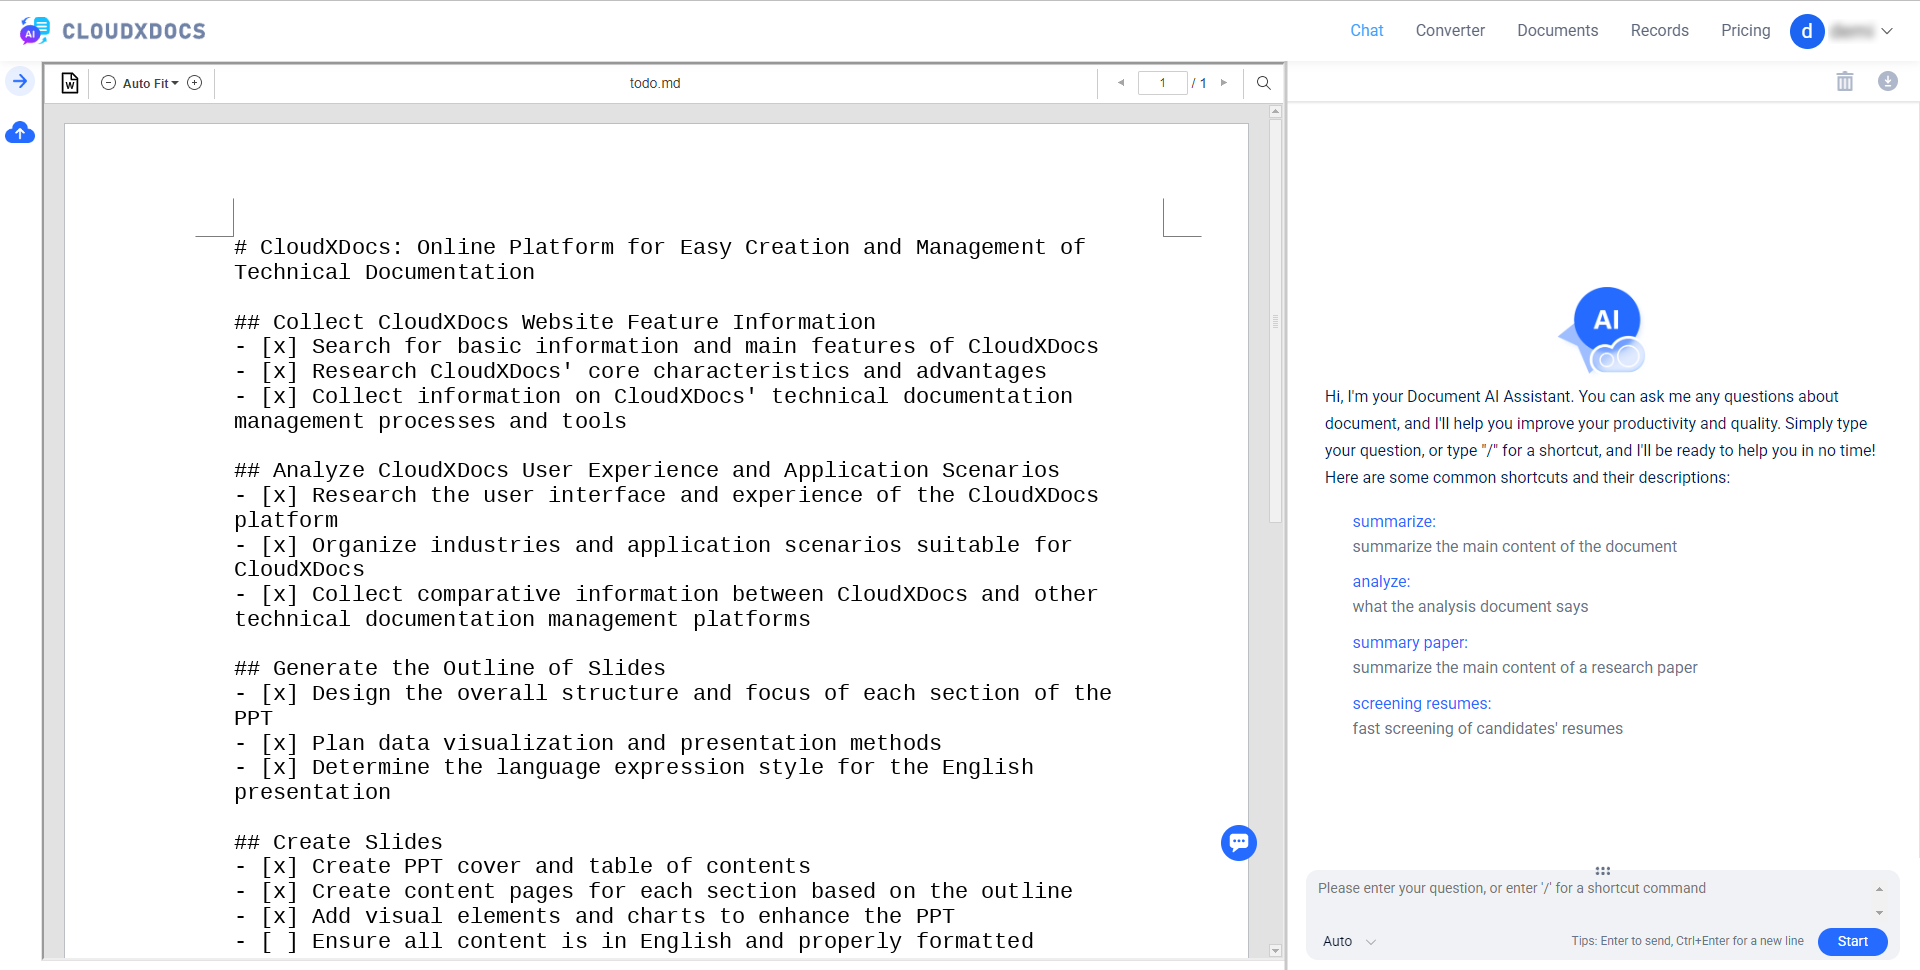Click 'summarize the main content of the document' text
The width and height of the screenshot is (1920, 970).
(1514, 547)
